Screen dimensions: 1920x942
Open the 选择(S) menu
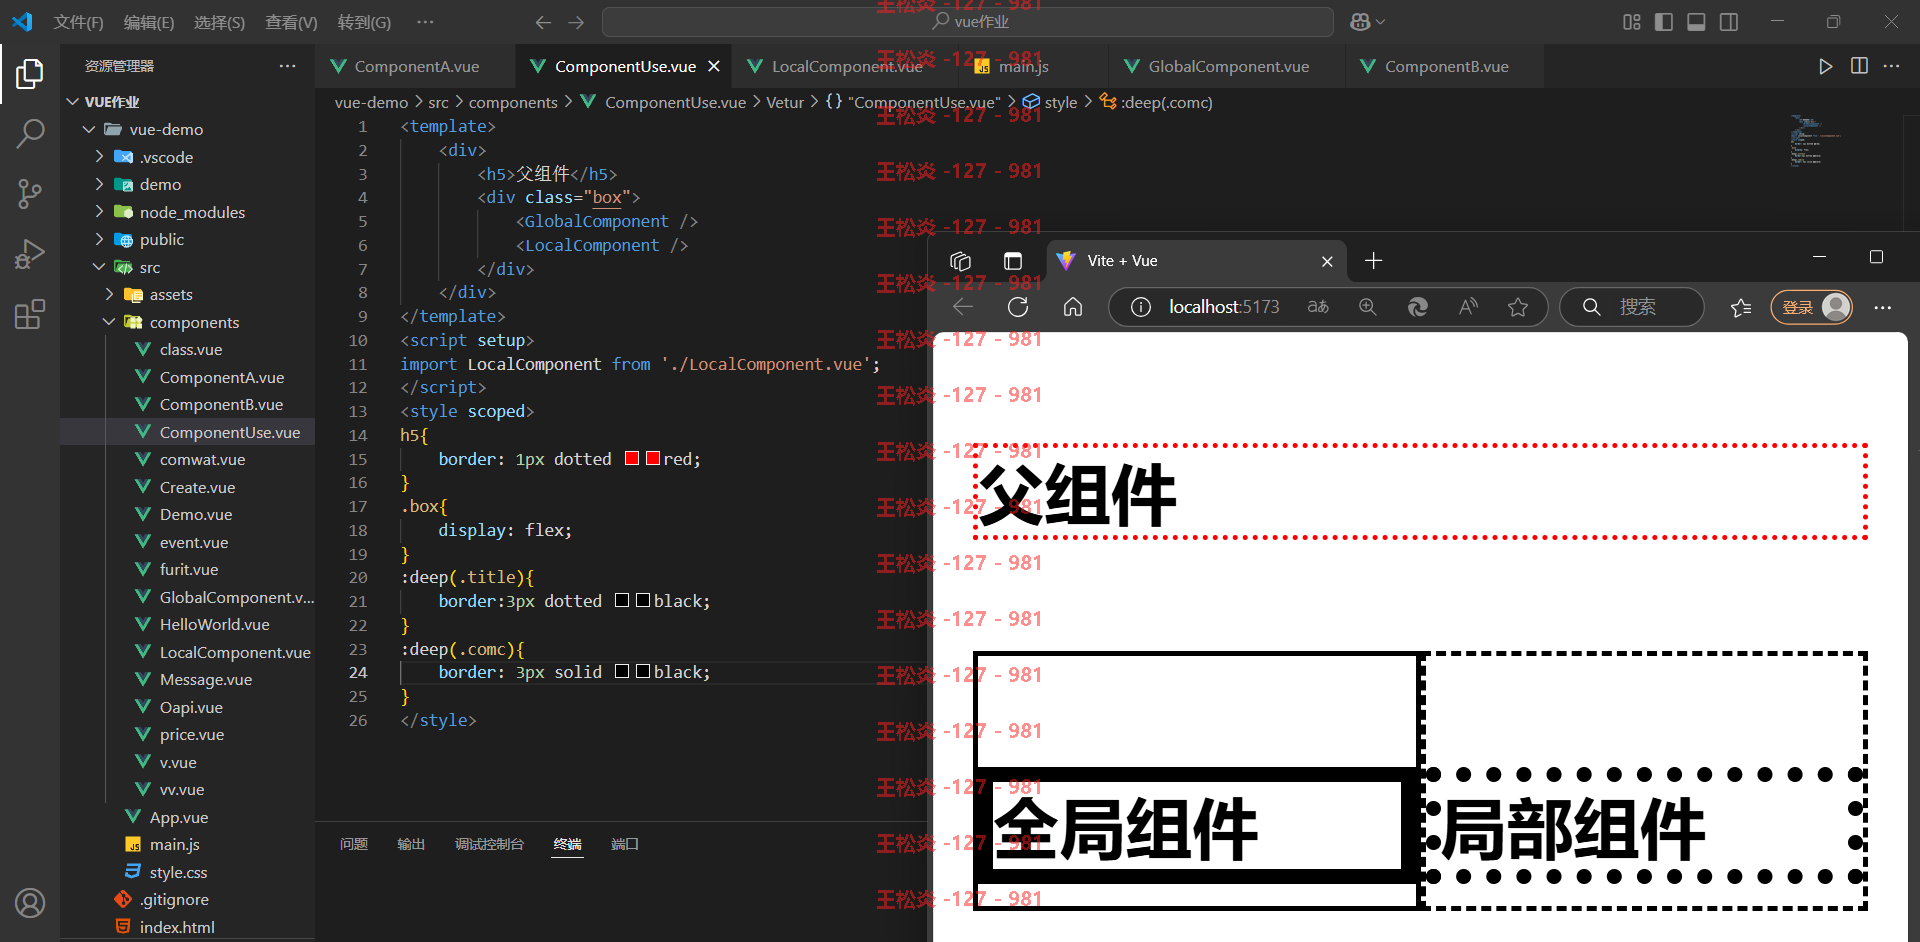click(219, 22)
